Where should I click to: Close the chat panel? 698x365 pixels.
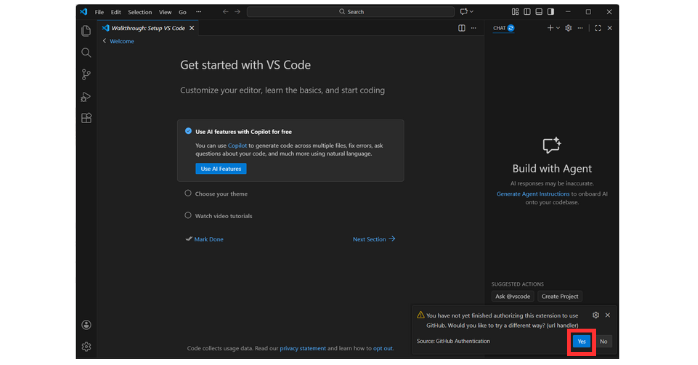[610, 28]
